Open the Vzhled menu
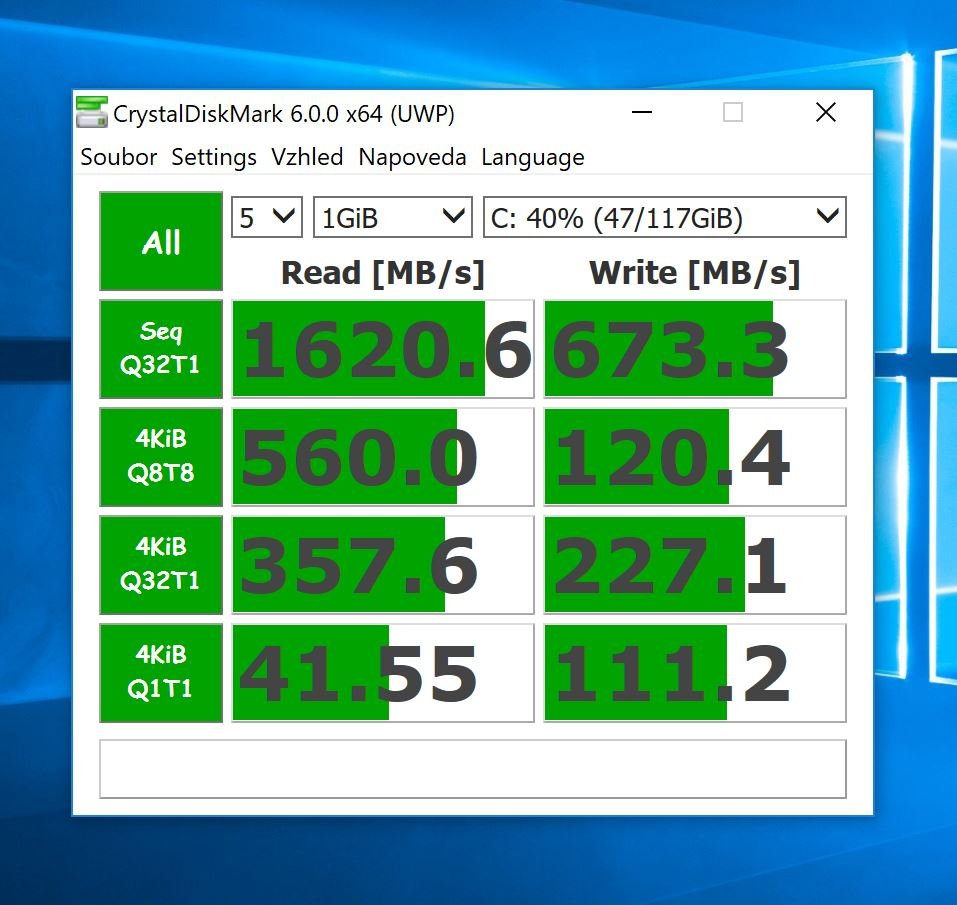Viewport: 957px width, 905px height. [307, 157]
